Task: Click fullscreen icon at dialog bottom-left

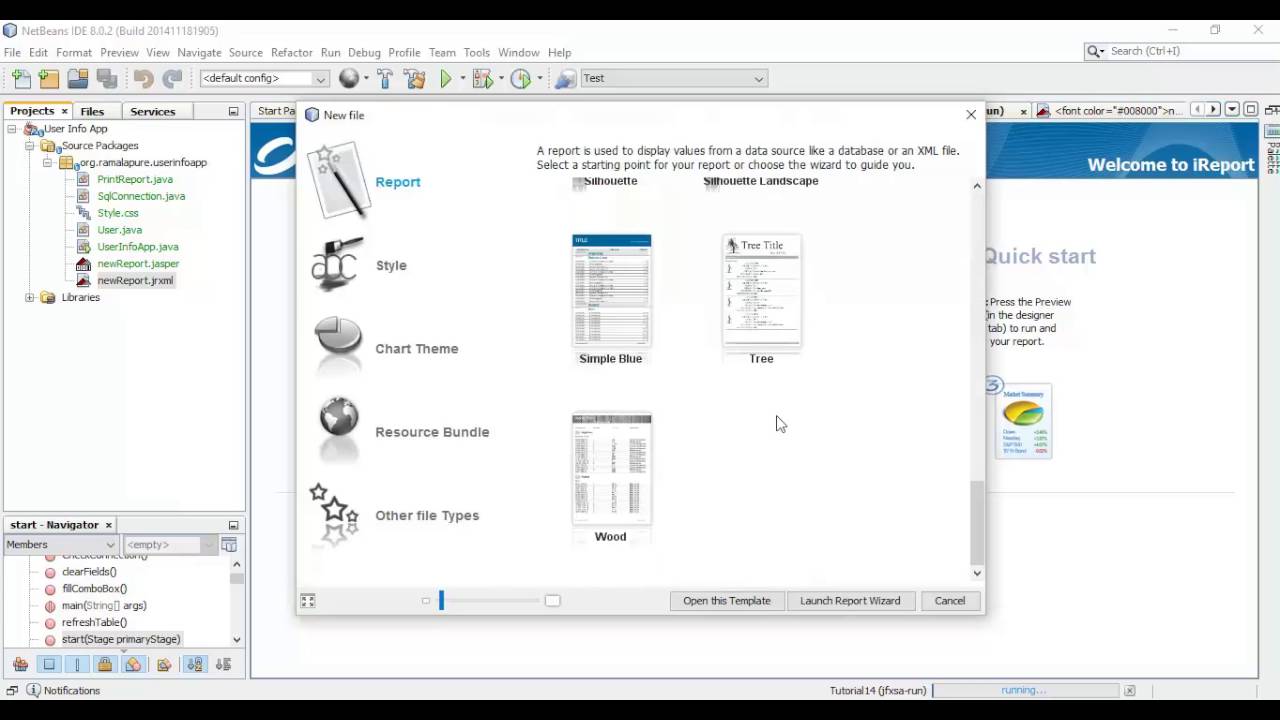Action: [308, 601]
